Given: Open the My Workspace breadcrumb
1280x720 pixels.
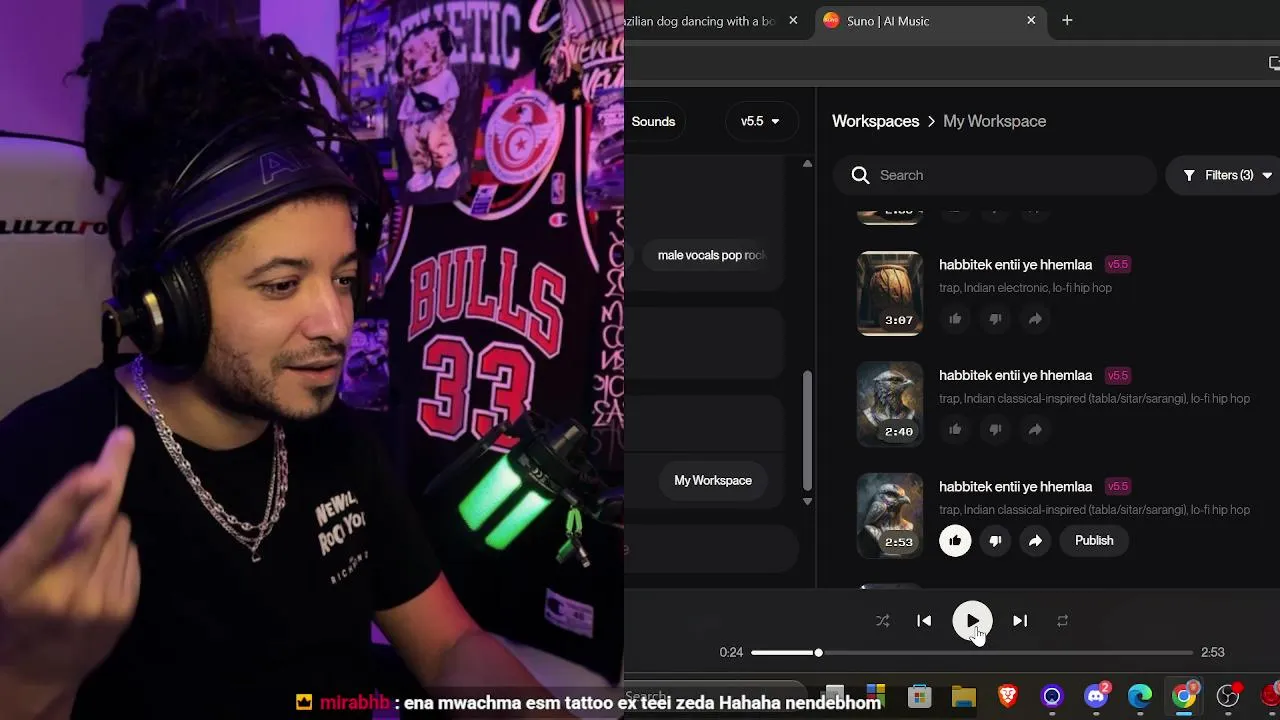Looking at the screenshot, I should click(x=994, y=121).
